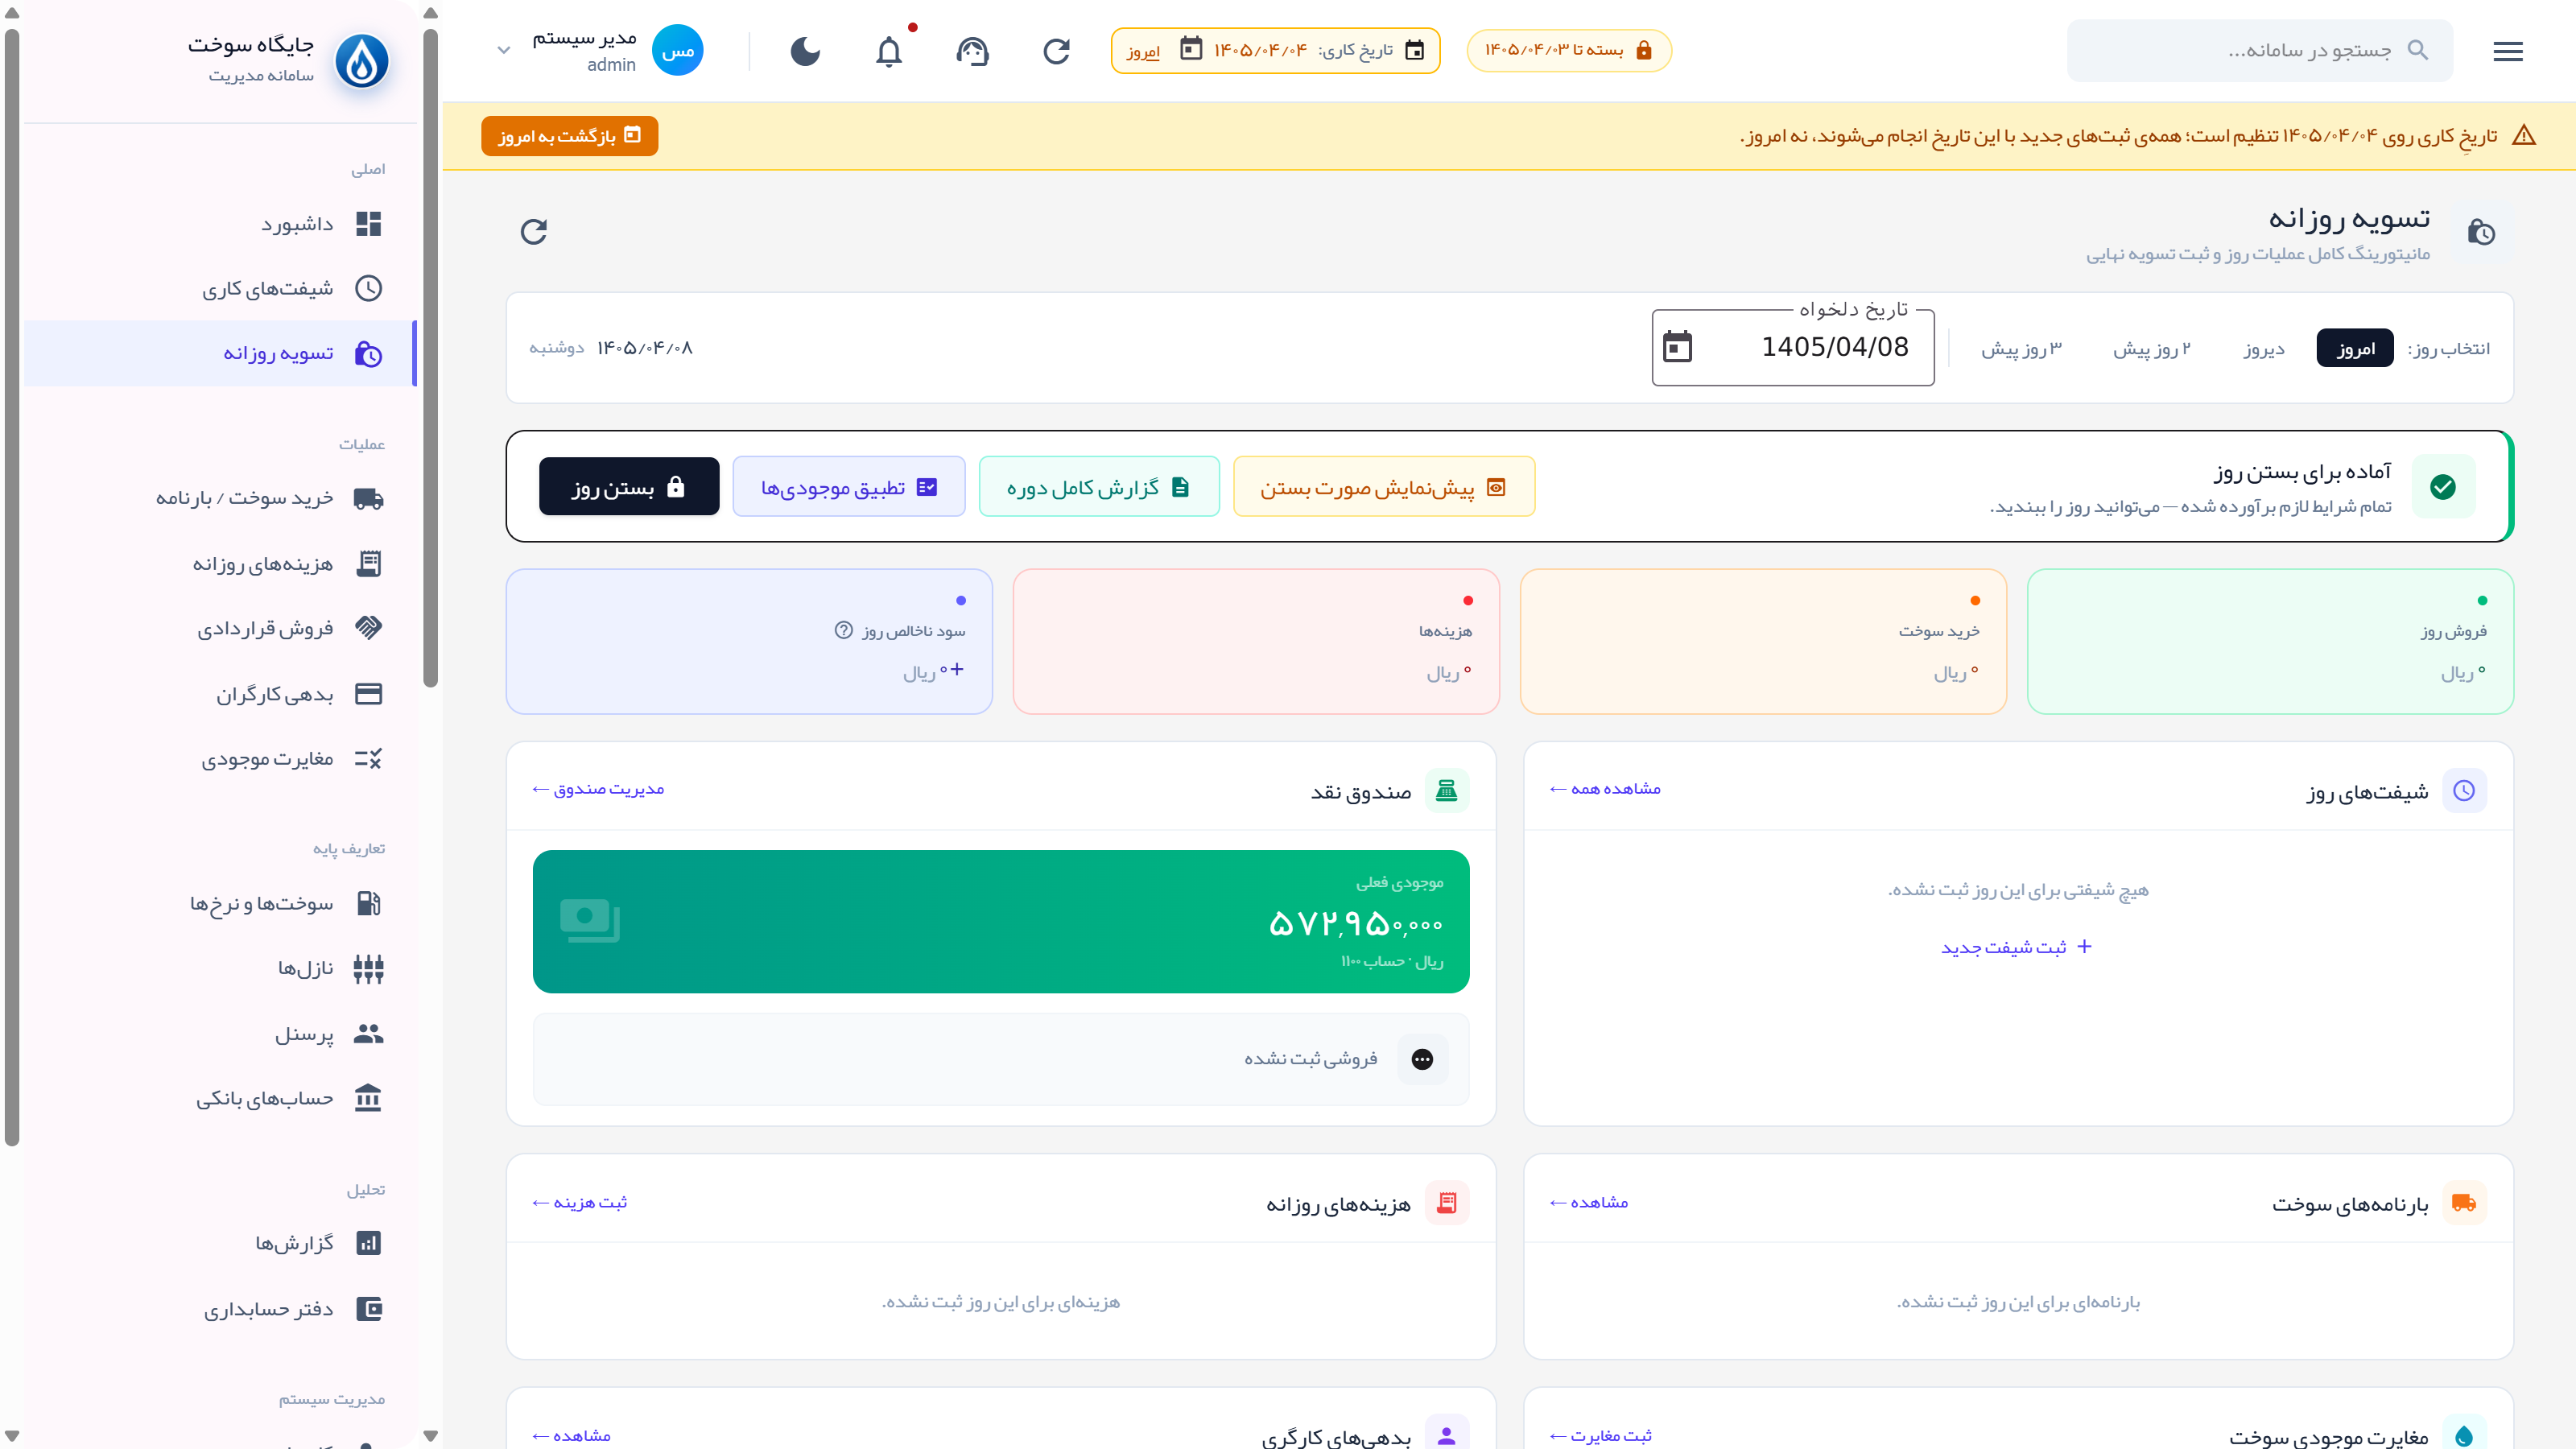Click the 1405/04/08 date input
Screen dimensions: 2576x1449
tap(1793, 347)
